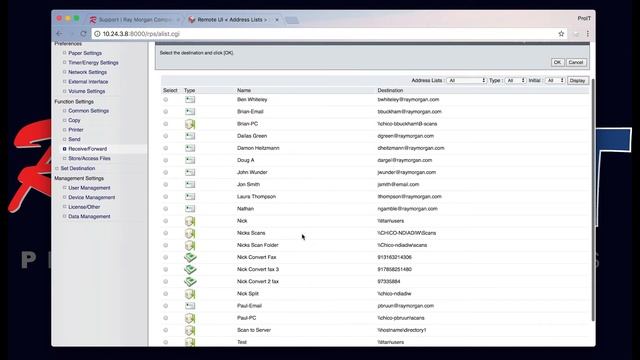640x360 pixels.
Task: Select the radio button for Nathan
Action: tap(166, 209)
